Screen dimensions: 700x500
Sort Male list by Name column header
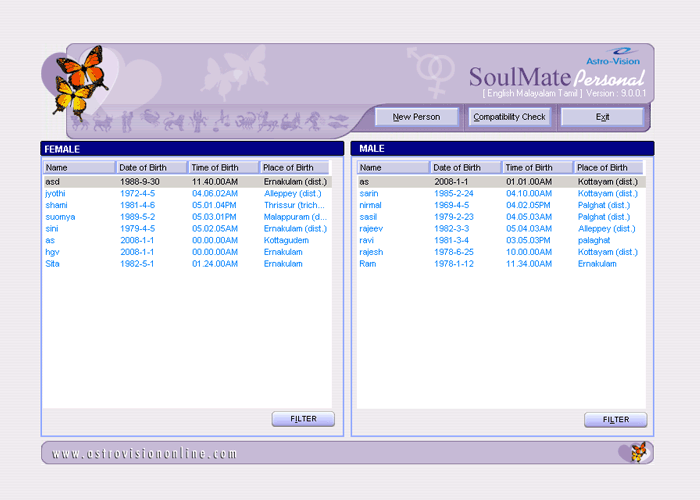click(x=393, y=167)
